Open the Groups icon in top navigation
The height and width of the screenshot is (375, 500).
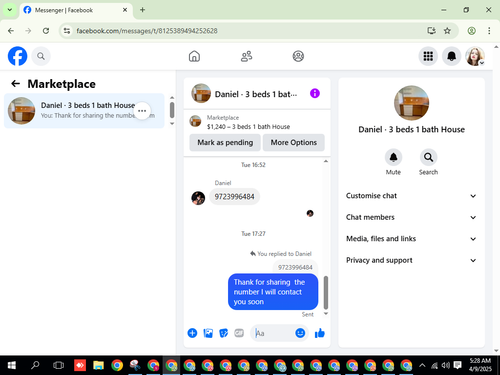coord(298,56)
